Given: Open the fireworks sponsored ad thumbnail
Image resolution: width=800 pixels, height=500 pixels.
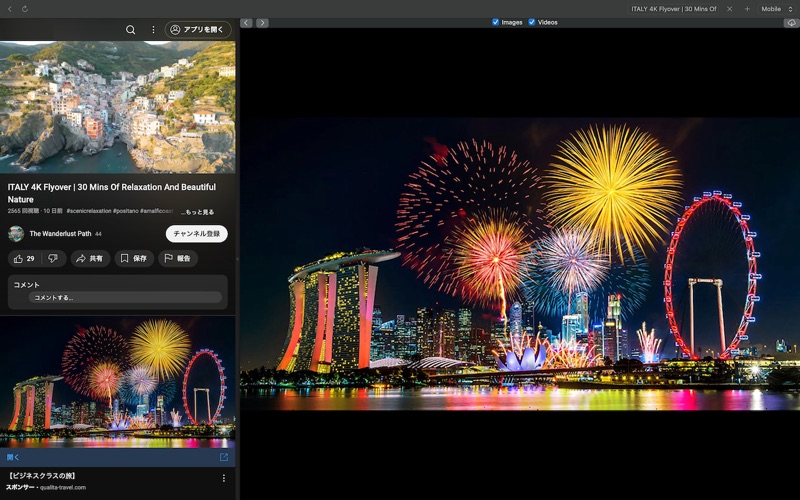Looking at the screenshot, I should [x=117, y=382].
